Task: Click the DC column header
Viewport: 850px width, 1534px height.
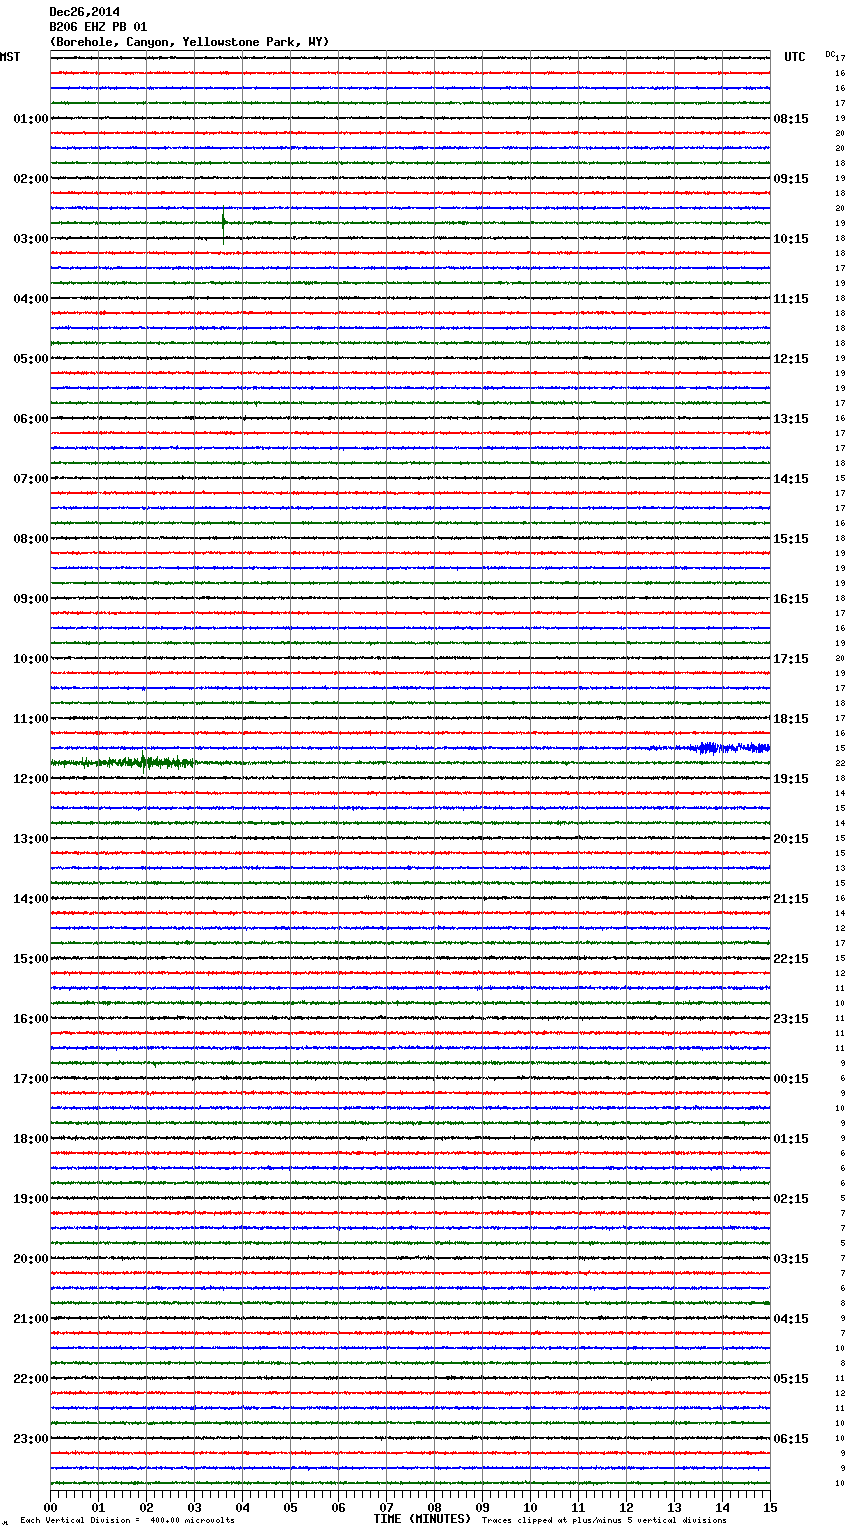Action: click(830, 54)
